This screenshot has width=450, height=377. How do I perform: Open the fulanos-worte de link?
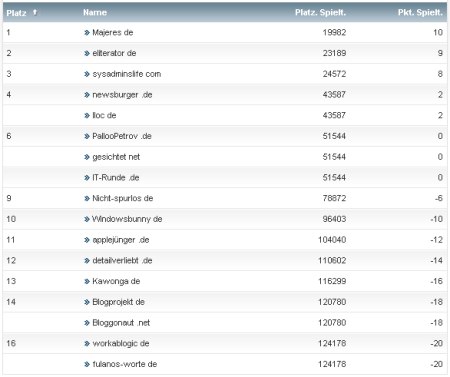[124, 364]
